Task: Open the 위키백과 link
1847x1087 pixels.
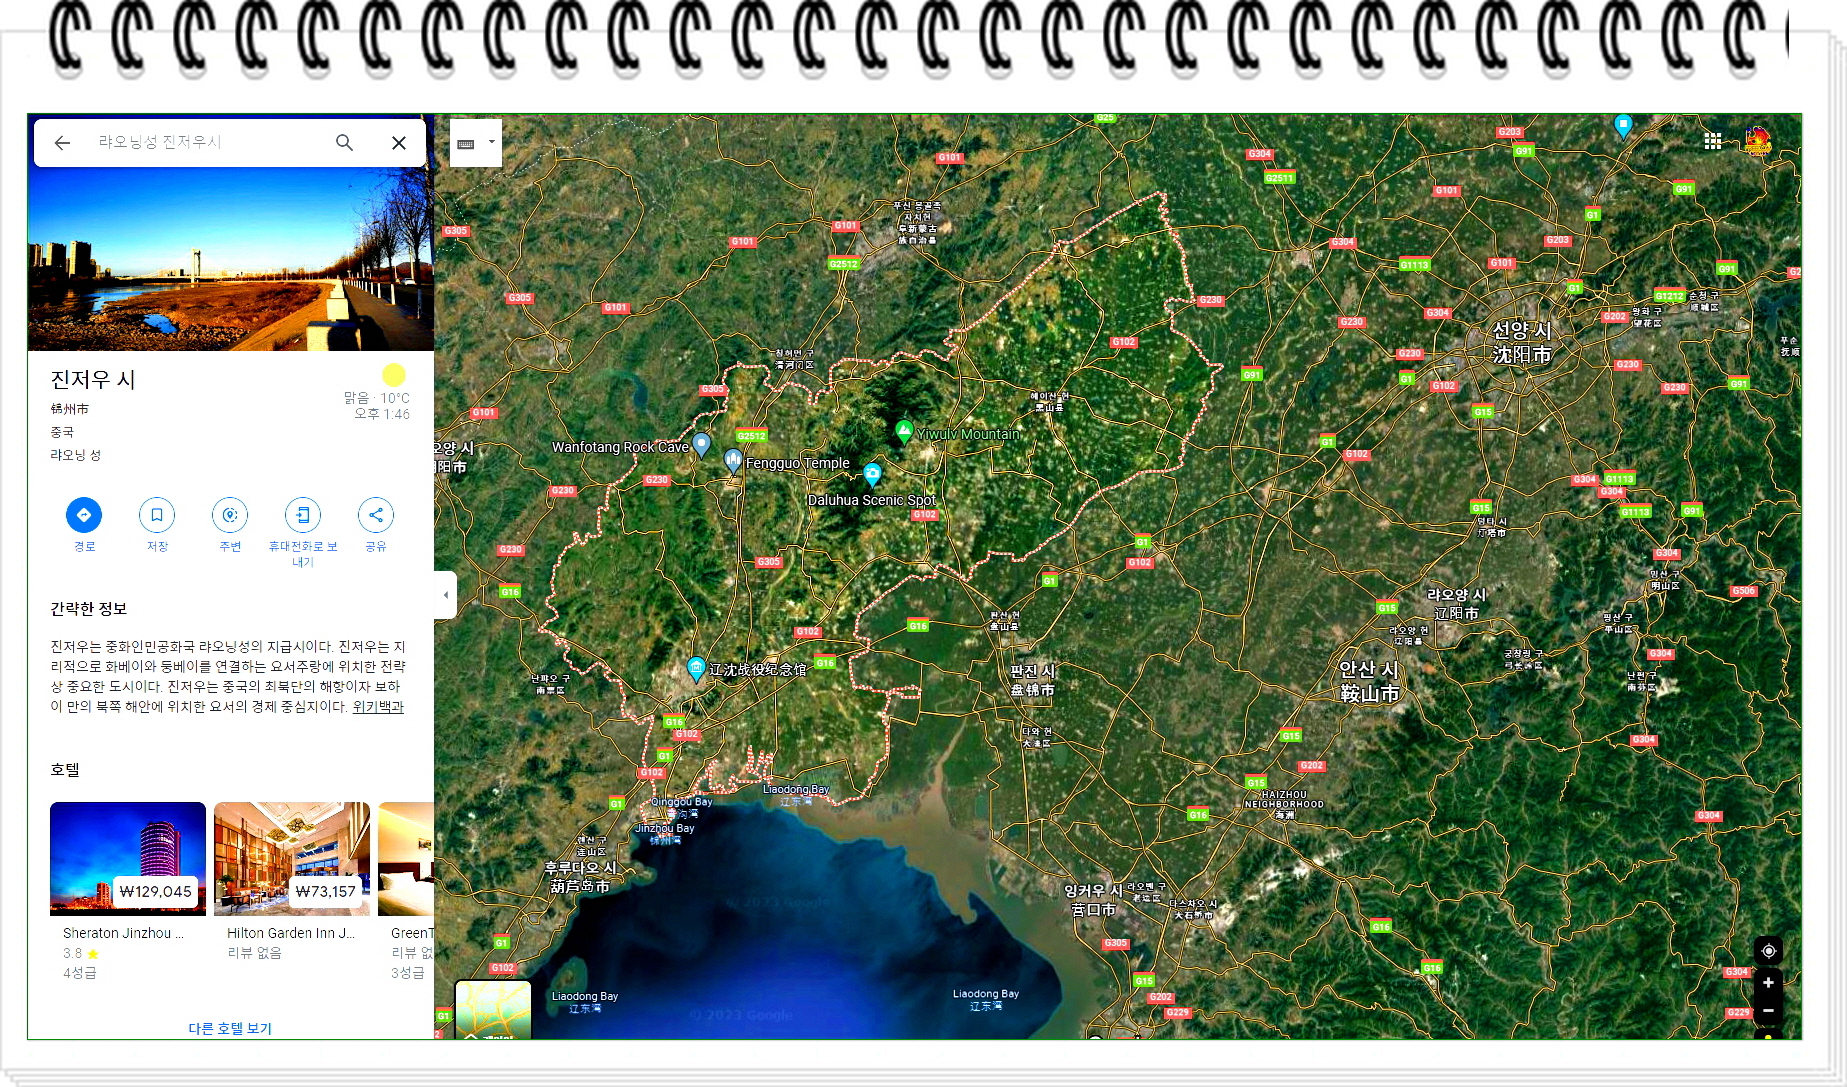Action: click(x=378, y=707)
